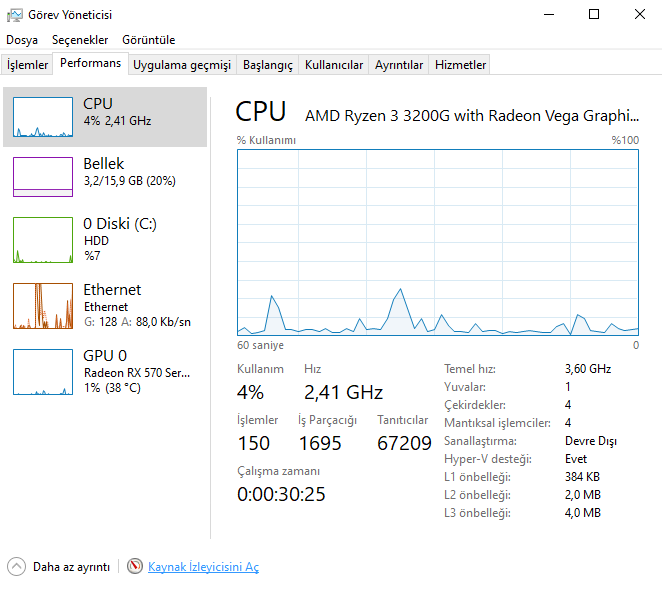Select the Ethernet activity graph thumbnail
662x590 pixels.
42,306
